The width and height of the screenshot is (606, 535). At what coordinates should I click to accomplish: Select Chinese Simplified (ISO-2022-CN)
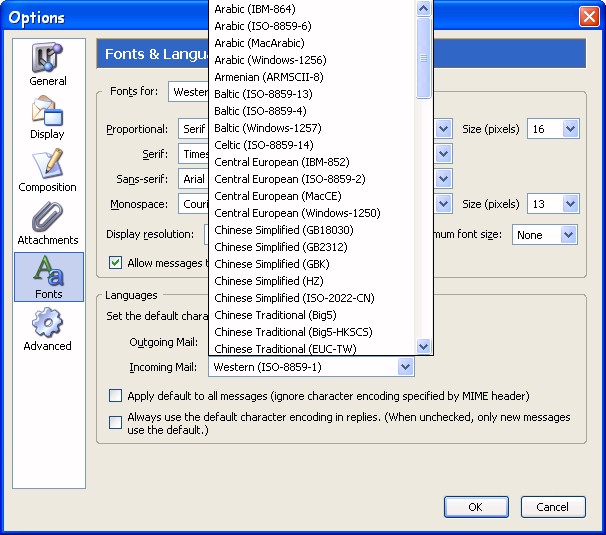[x=312, y=298]
